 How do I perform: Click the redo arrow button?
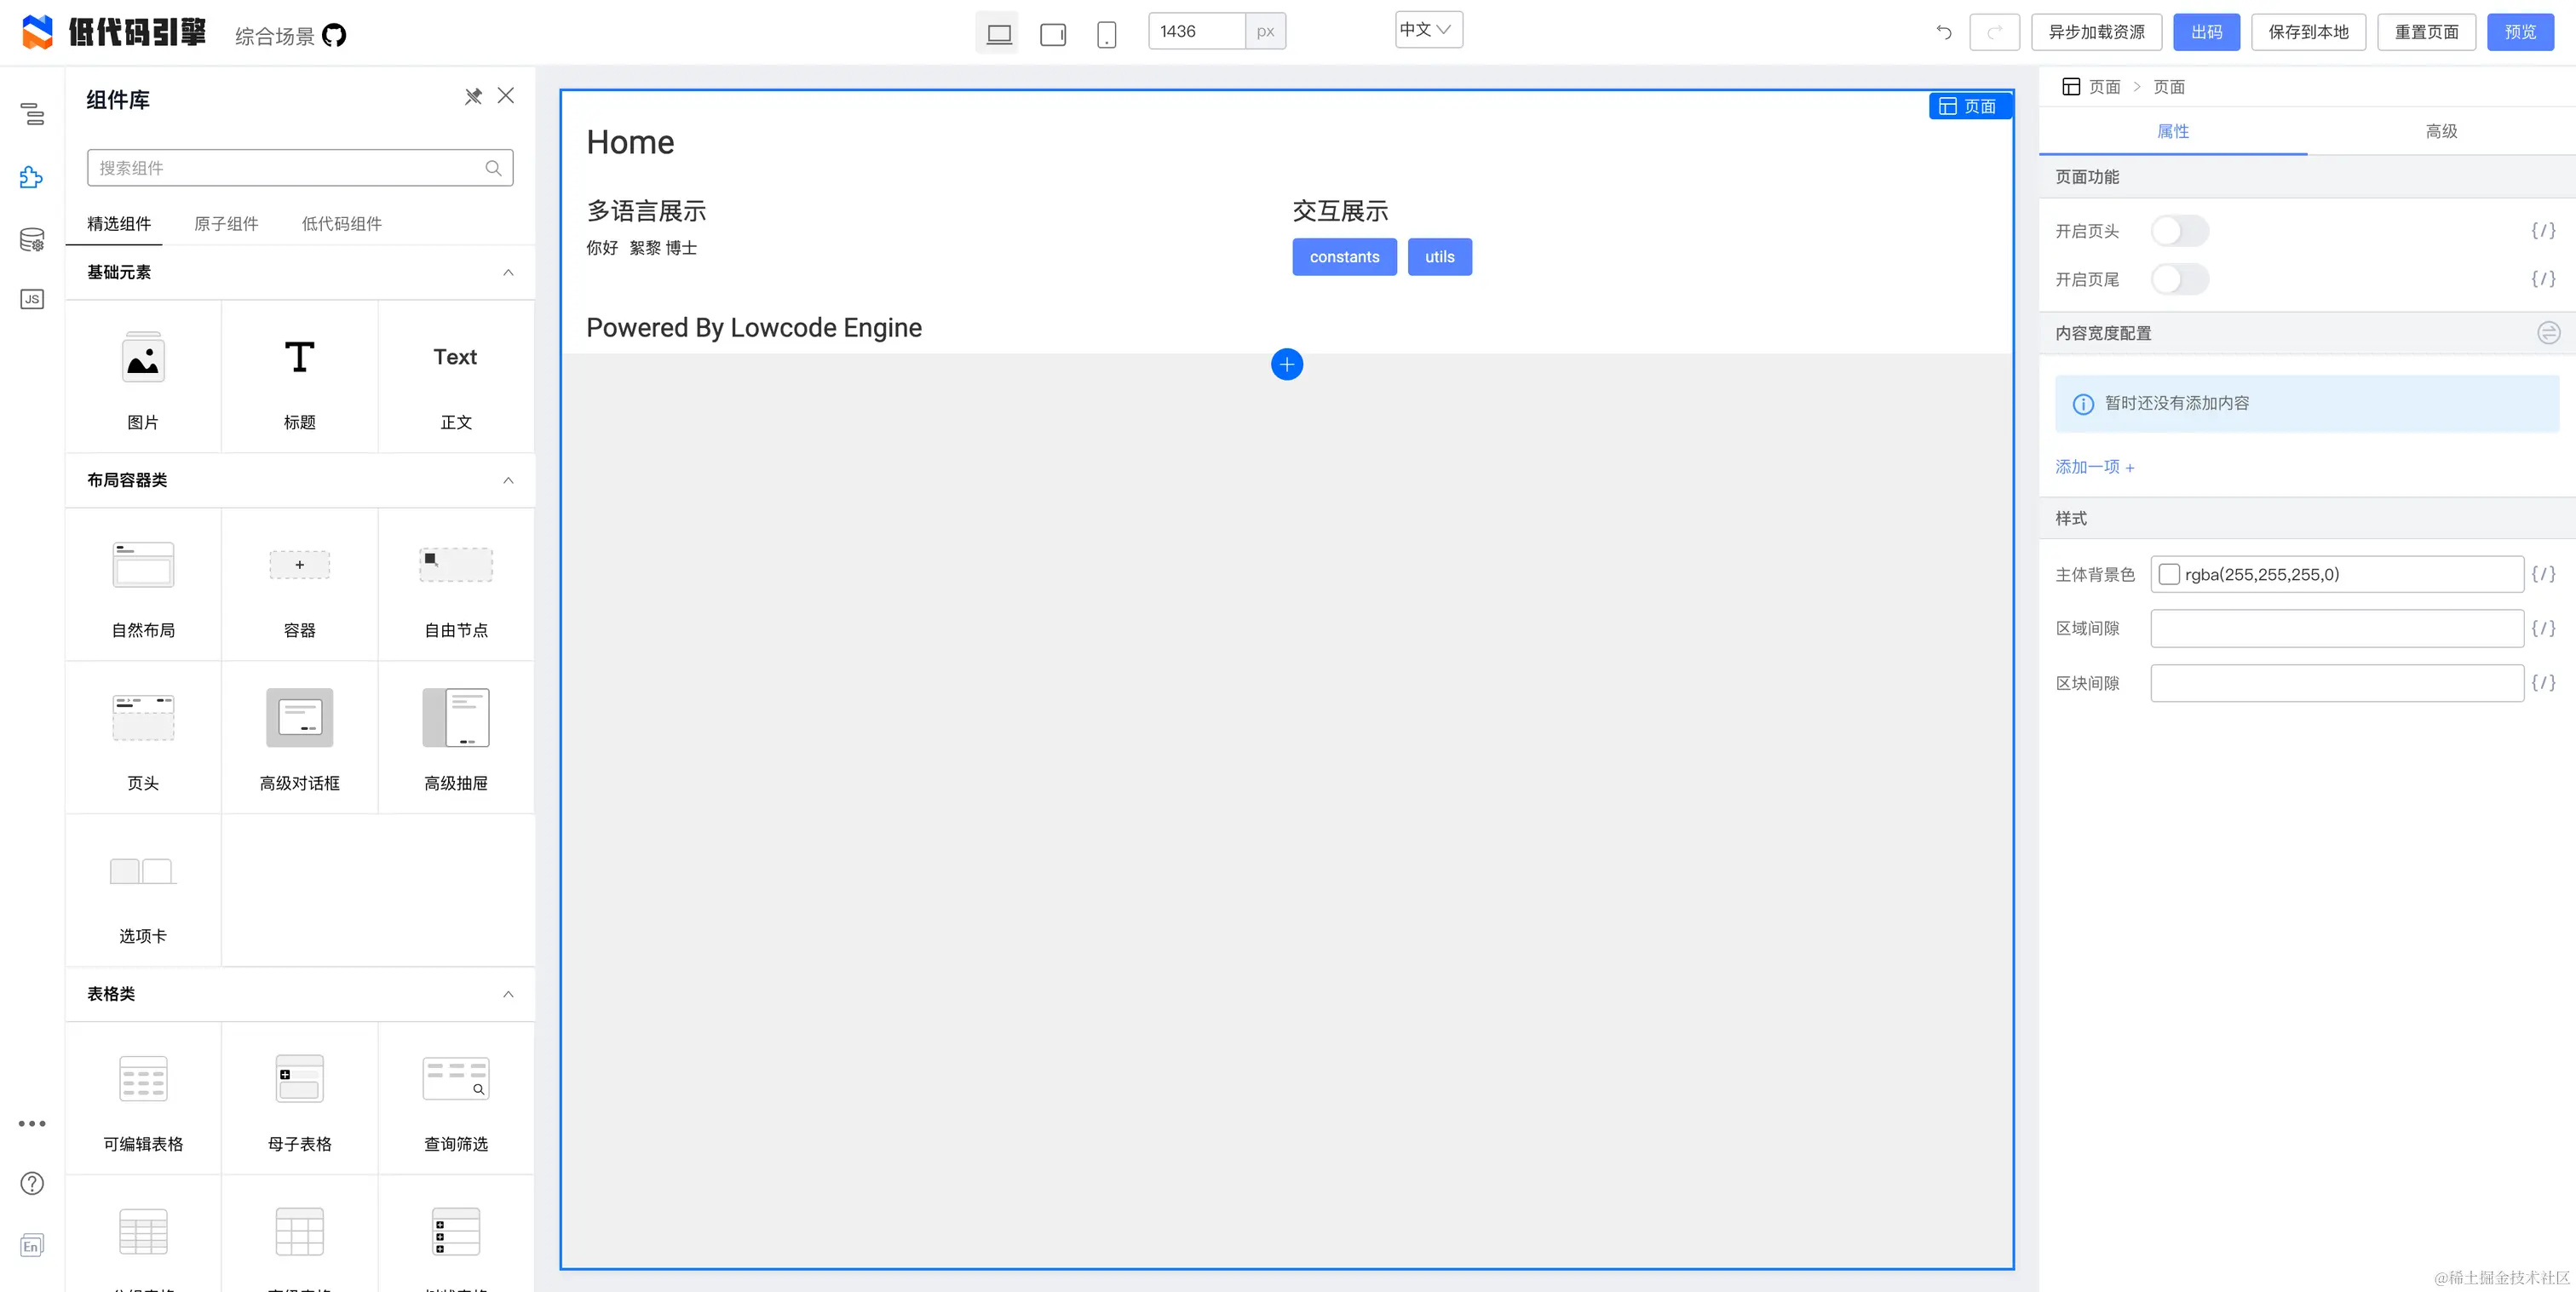click(1994, 32)
